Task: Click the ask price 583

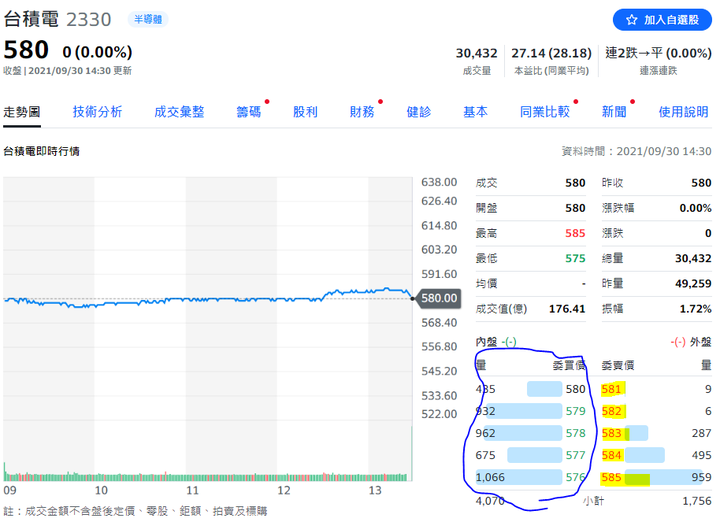Action: pos(611,433)
